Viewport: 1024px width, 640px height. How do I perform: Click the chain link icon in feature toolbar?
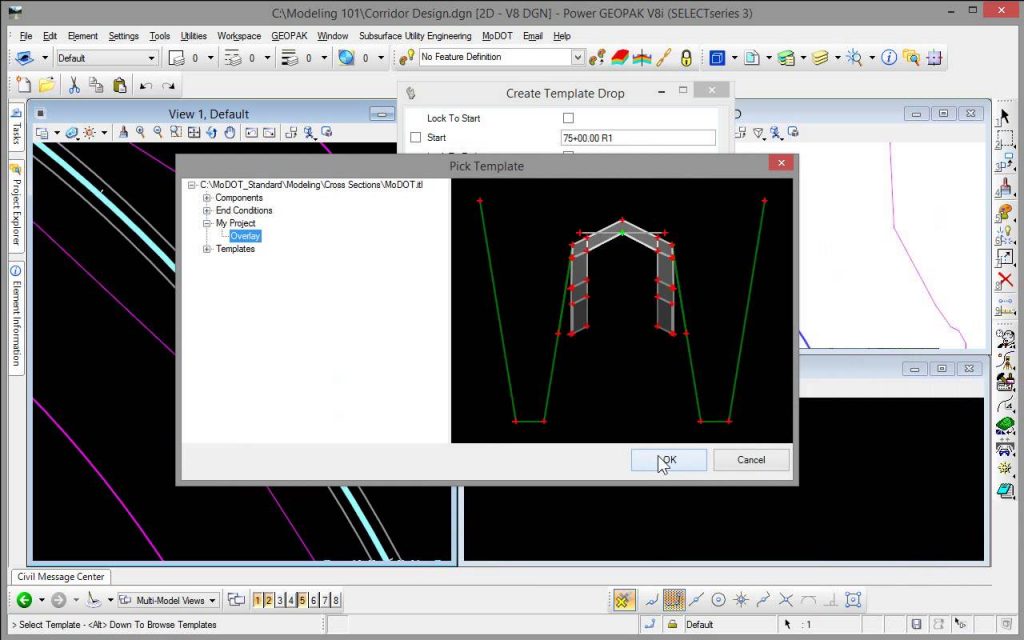[664, 58]
